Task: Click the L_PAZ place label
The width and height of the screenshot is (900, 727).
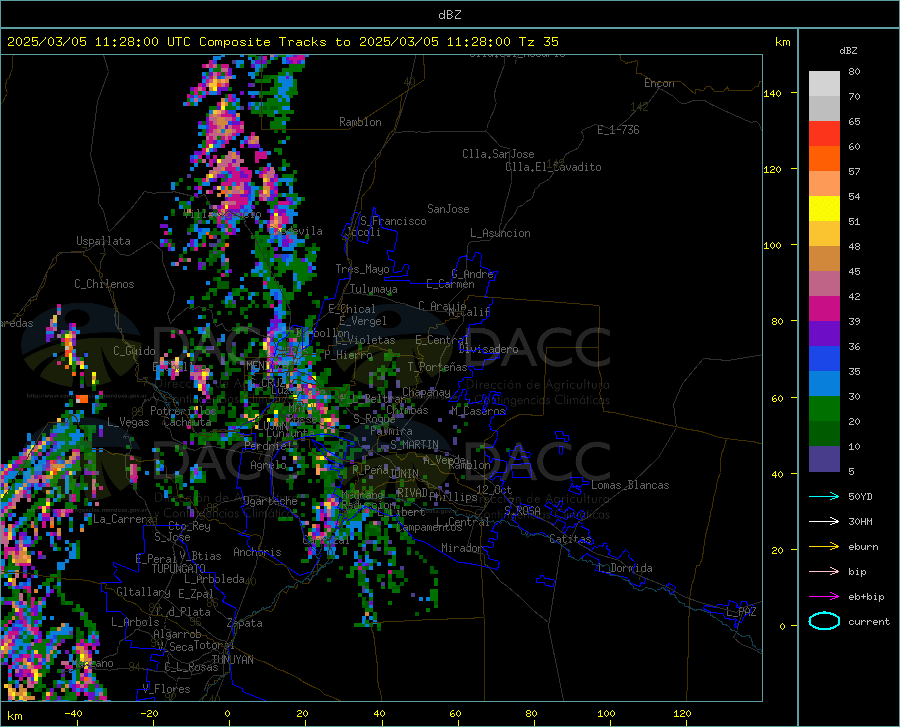Action: click(x=741, y=612)
